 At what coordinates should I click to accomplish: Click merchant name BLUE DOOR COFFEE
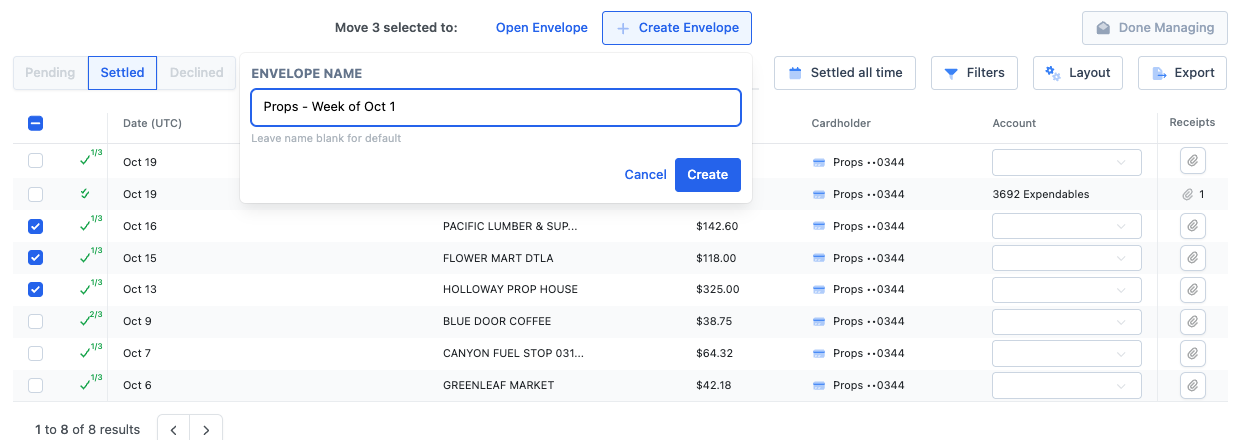point(497,322)
